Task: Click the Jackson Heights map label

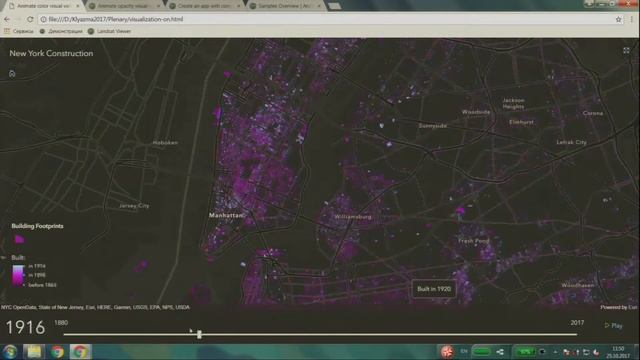Action: pos(513,103)
